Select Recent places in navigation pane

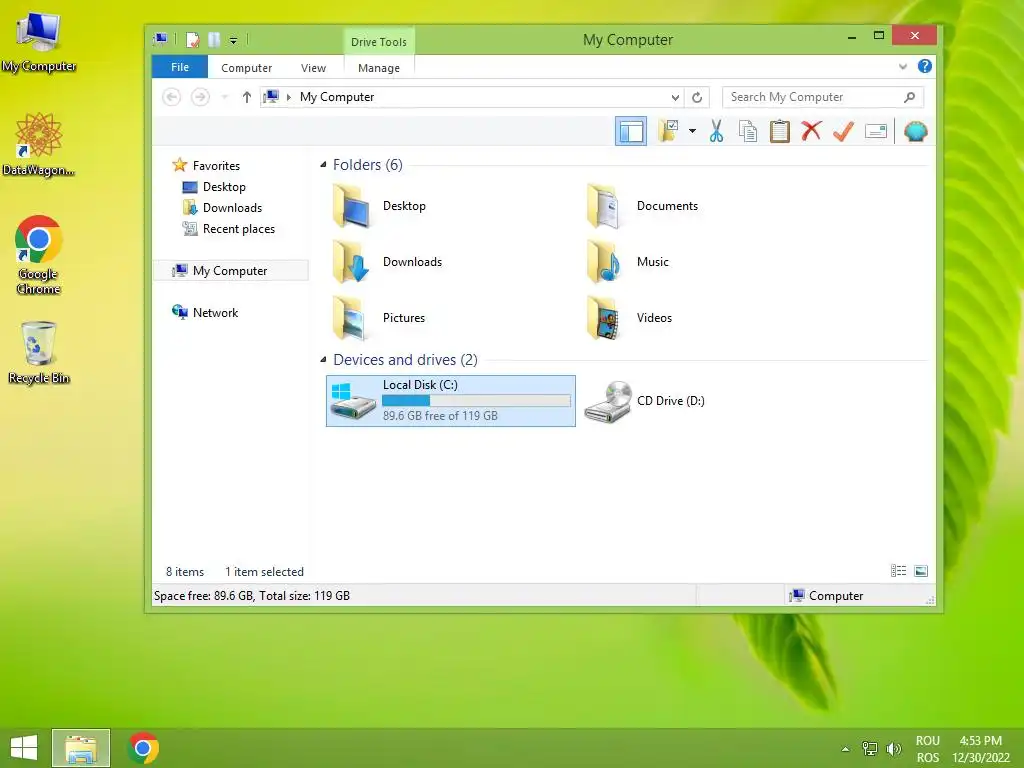click(x=238, y=229)
